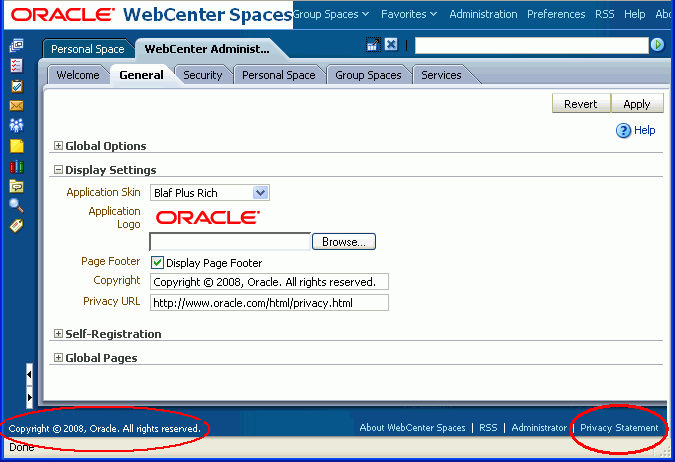This screenshot has height=462, width=675.
Task: Switch to the Services subtab
Action: tap(441, 75)
